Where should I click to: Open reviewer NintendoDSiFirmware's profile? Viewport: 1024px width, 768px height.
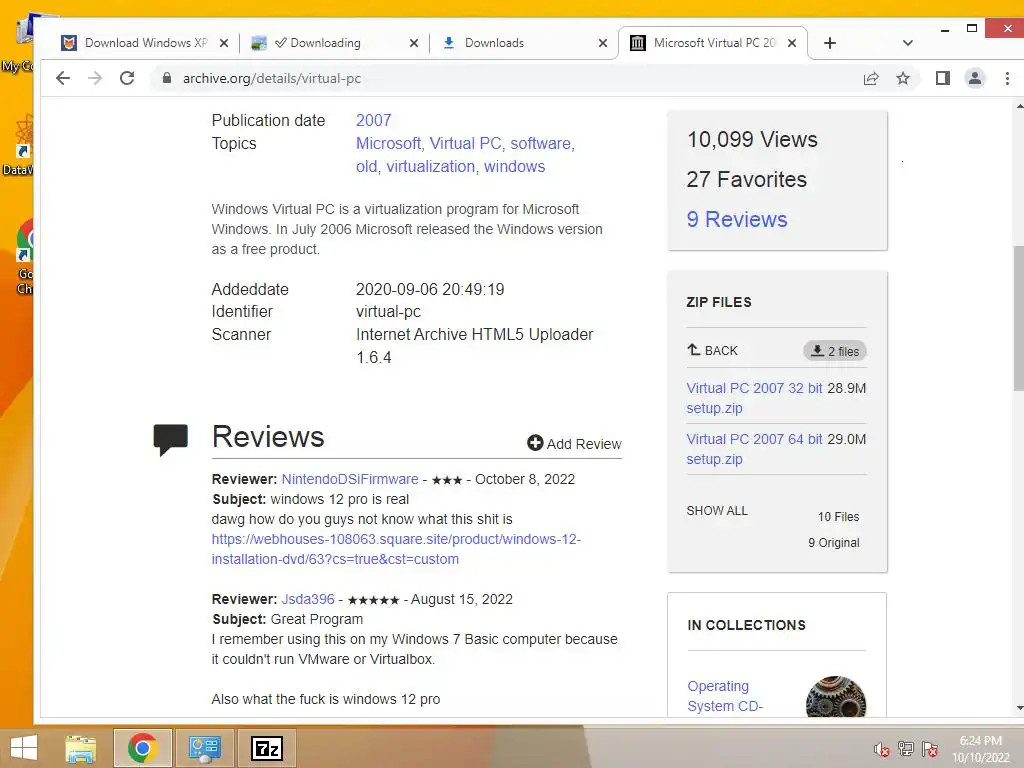pos(350,479)
